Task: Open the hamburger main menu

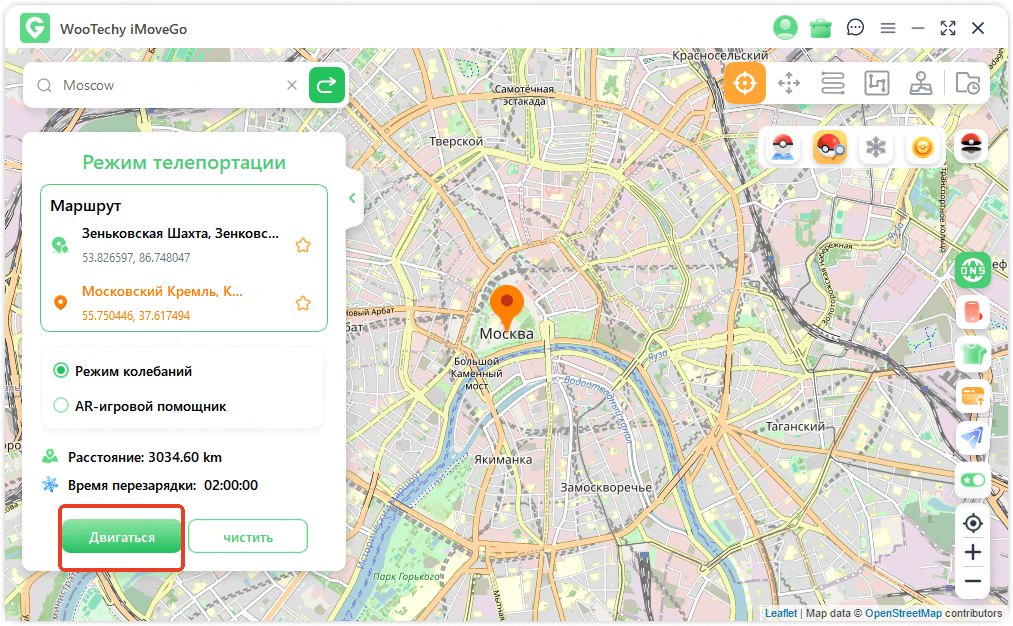Action: tap(887, 28)
